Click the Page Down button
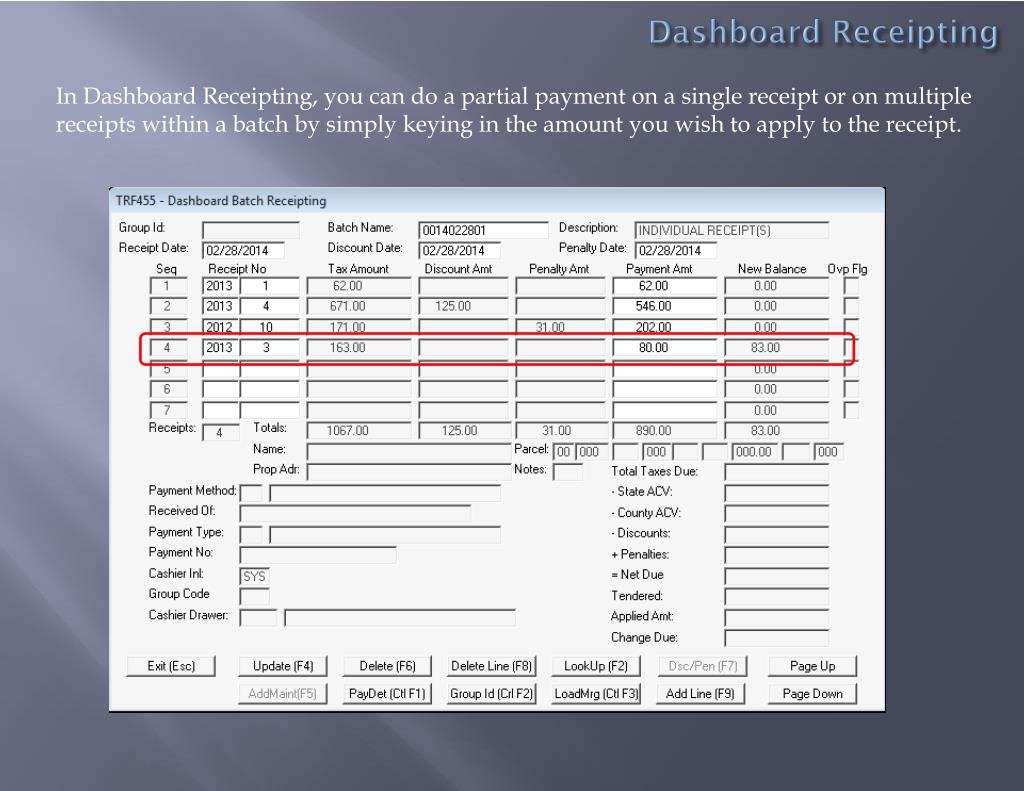This screenshot has height=791, width=1024. (812, 694)
